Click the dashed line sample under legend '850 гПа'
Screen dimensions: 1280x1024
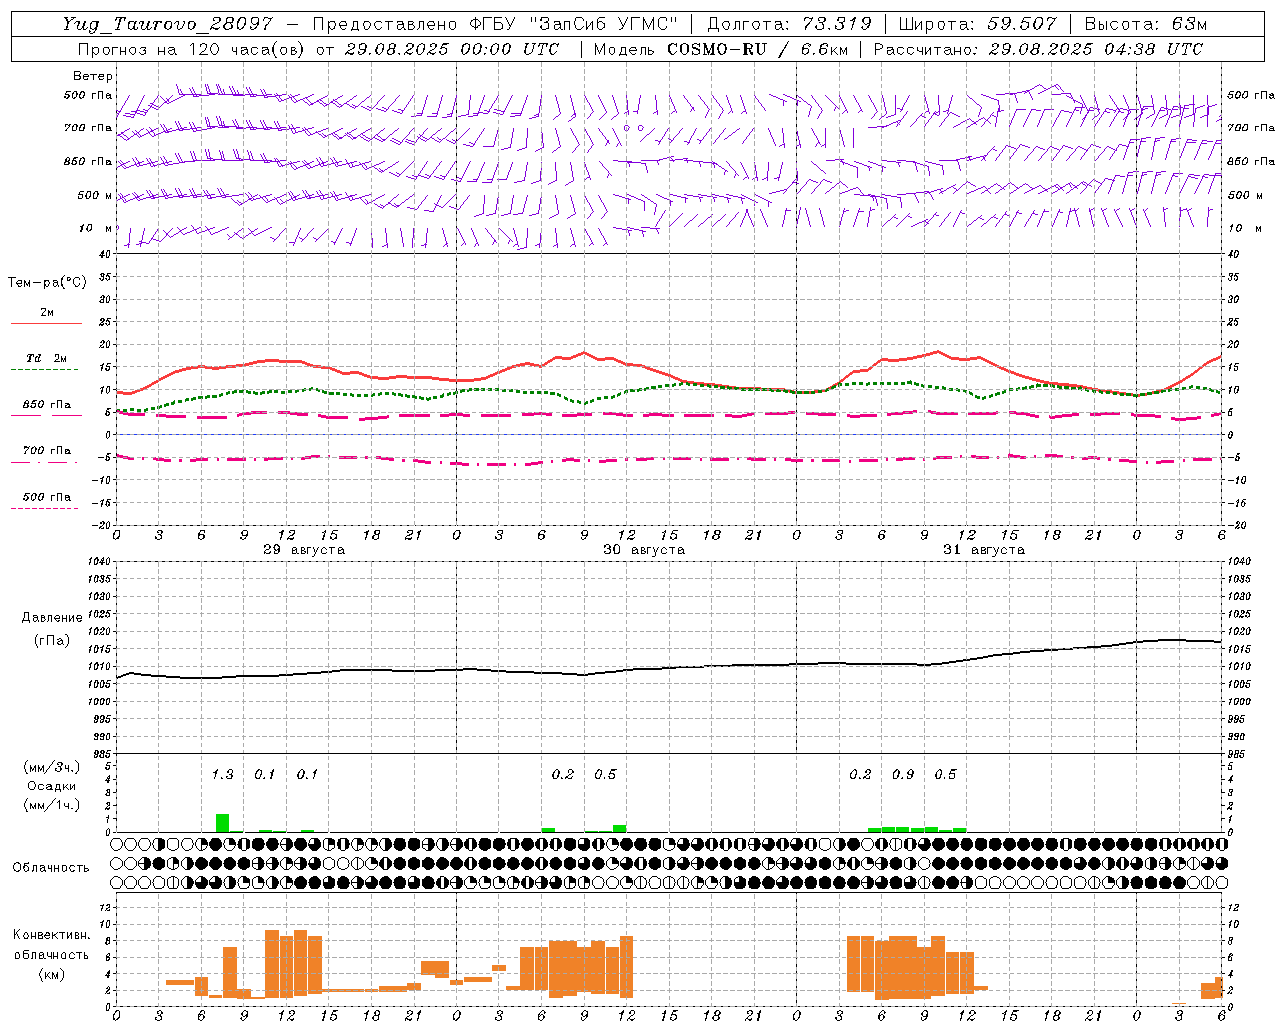click(44, 416)
